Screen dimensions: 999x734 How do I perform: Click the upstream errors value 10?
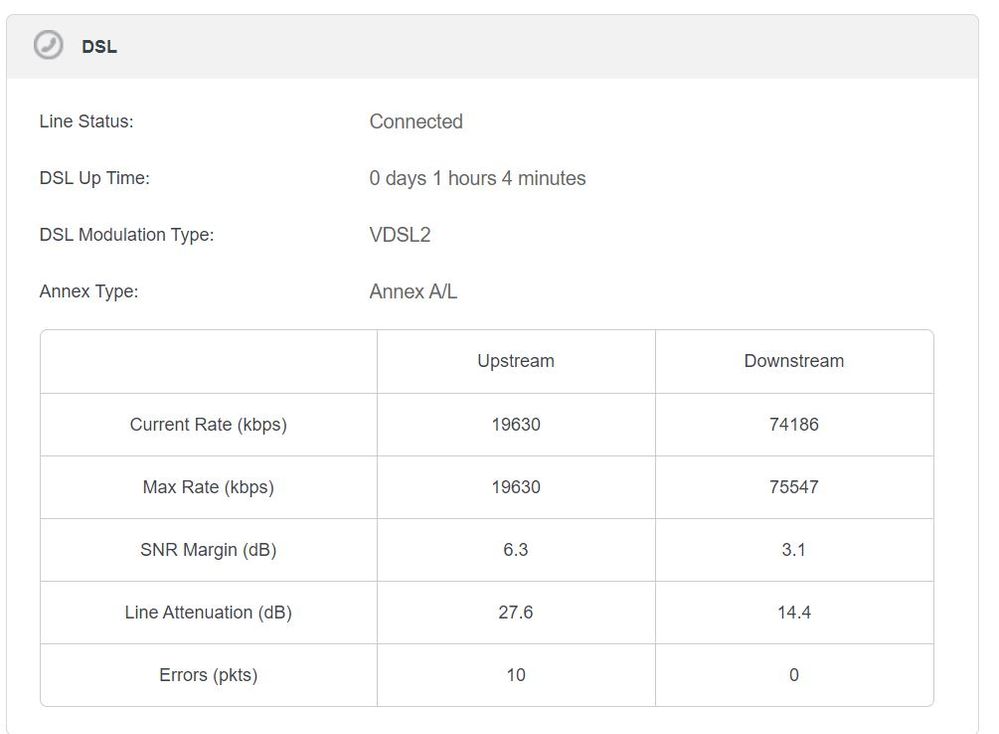(516, 676)
